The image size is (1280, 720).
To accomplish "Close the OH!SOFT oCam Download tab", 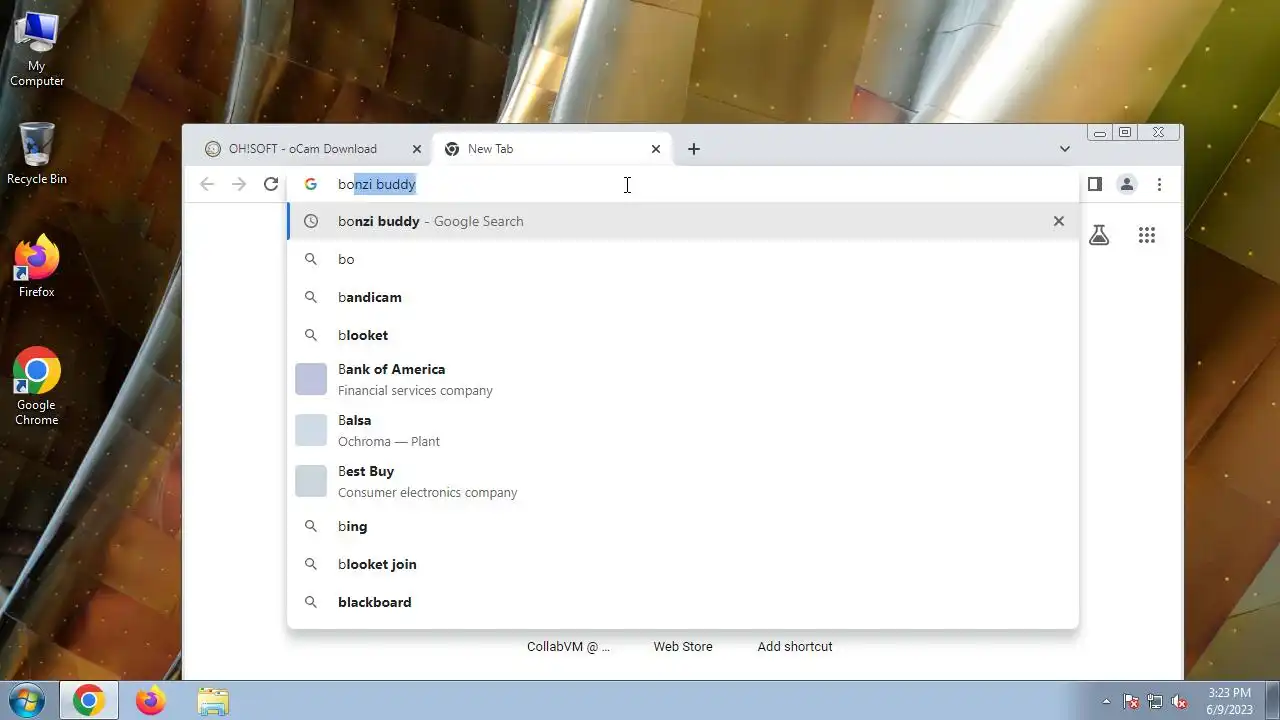I will coord(417,149).
